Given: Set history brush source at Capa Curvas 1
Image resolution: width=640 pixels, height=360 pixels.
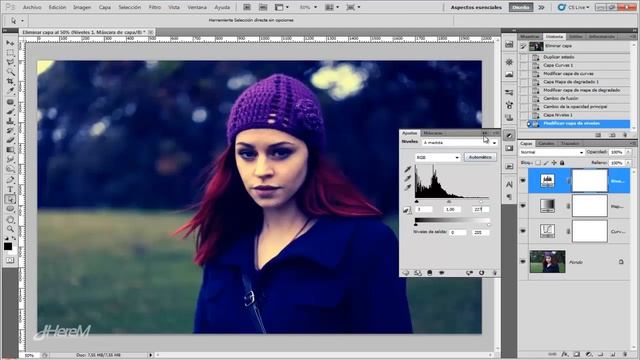Looking at the screenshot, I should point(524,65).
